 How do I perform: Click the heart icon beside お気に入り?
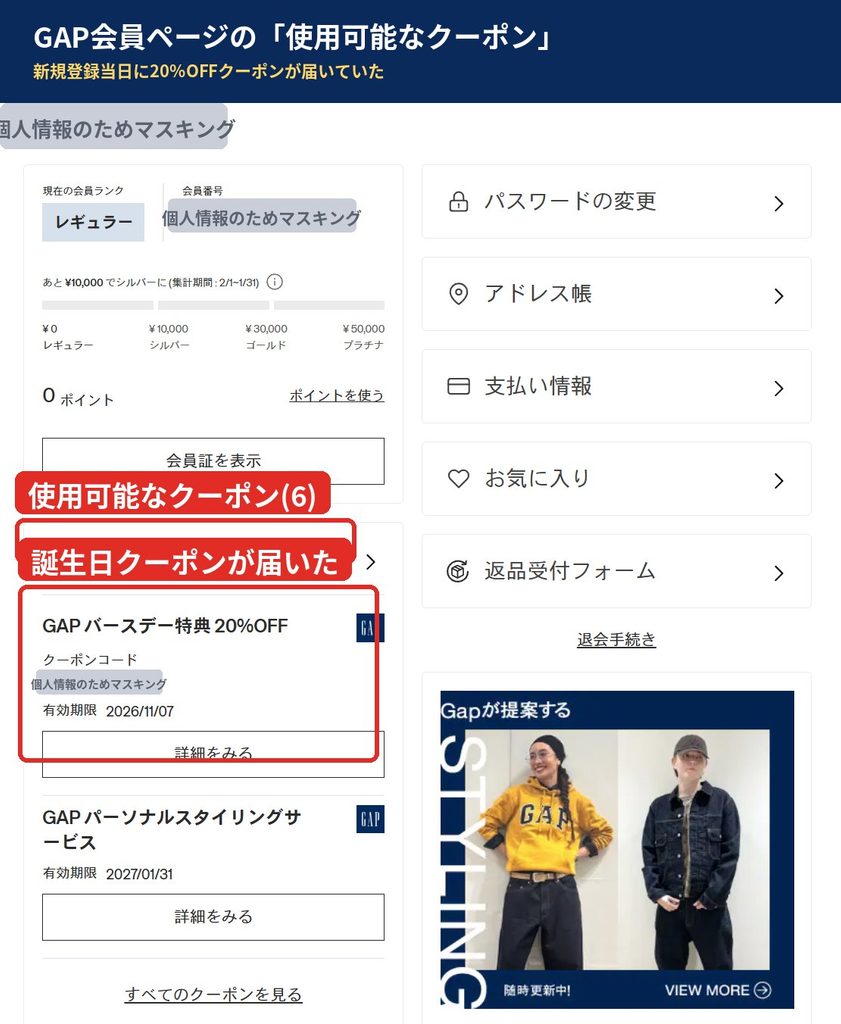(458, 479)
